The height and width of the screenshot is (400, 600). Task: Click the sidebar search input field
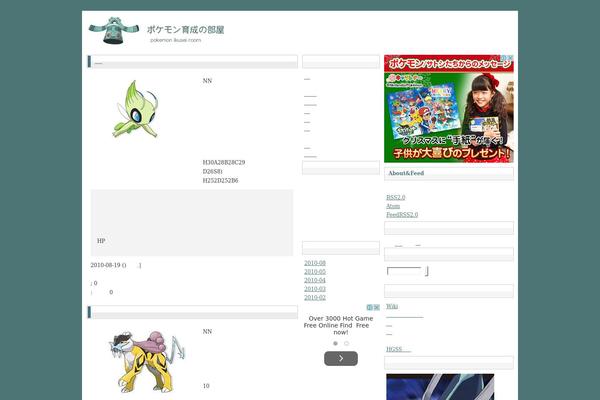pyautogui.click(x=404, y=271)
